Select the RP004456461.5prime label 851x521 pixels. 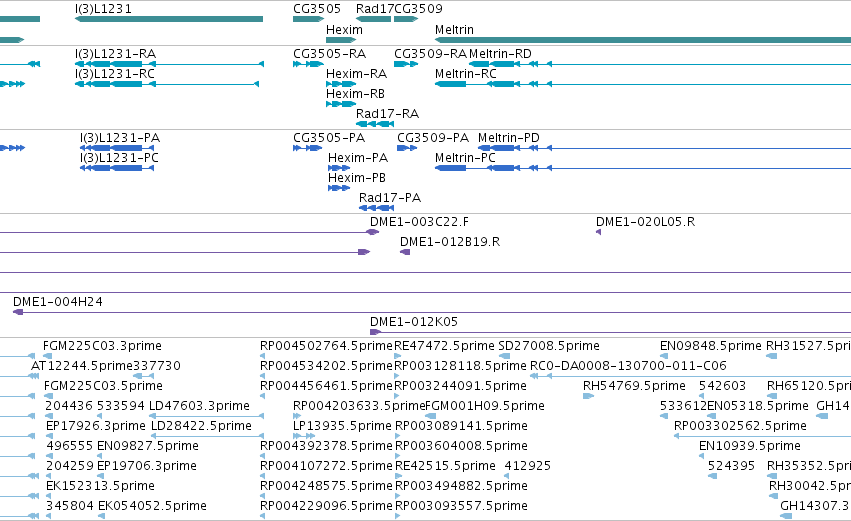pyautogui.click(x=326, y=386)
